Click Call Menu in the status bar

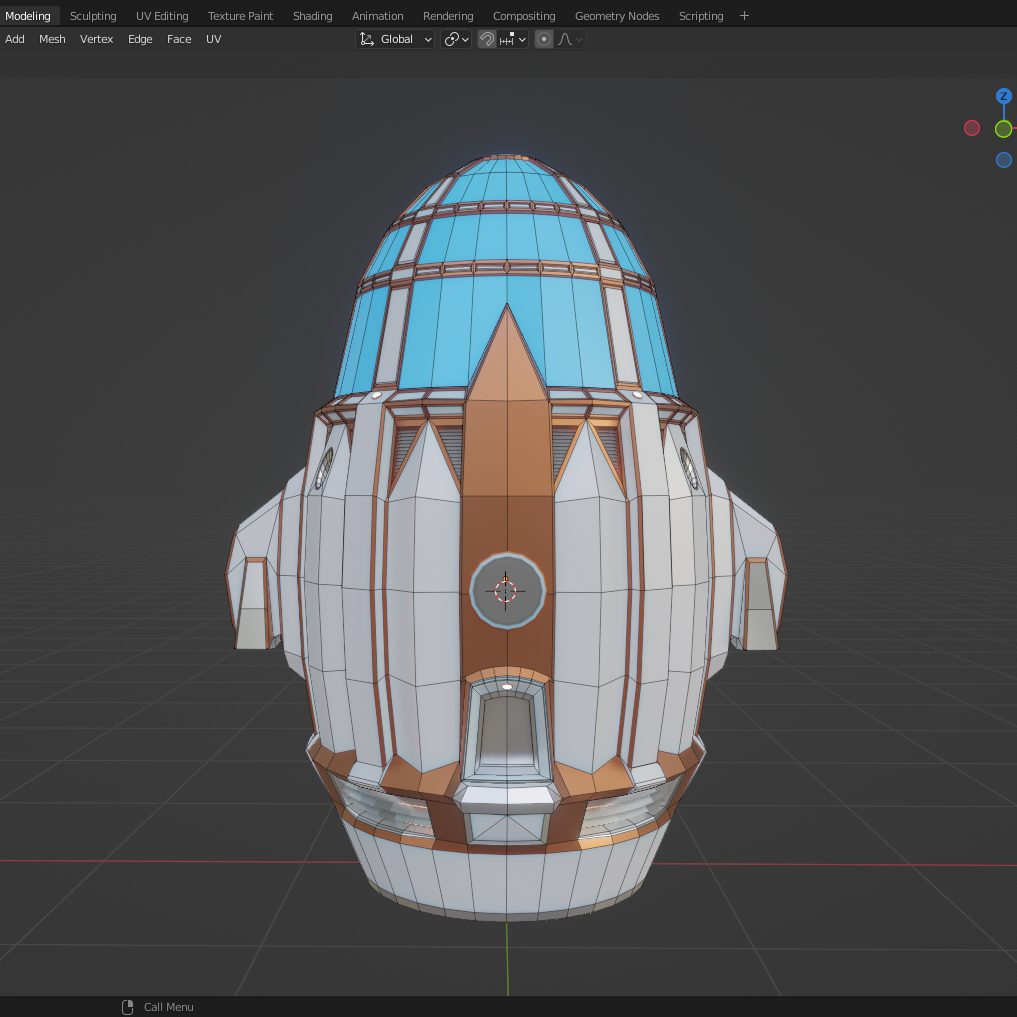click(166, 1007)
